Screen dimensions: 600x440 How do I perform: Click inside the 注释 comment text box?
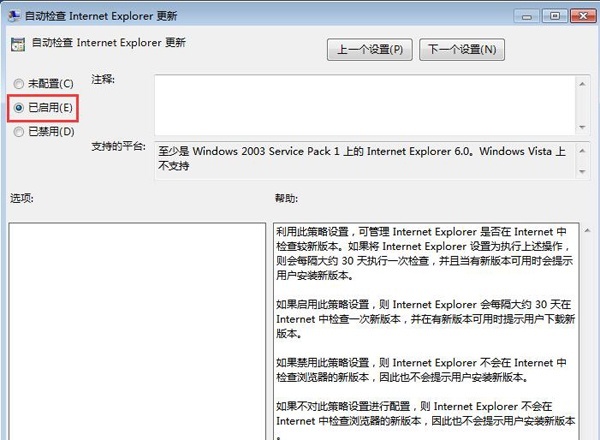(x=365, y=105)
